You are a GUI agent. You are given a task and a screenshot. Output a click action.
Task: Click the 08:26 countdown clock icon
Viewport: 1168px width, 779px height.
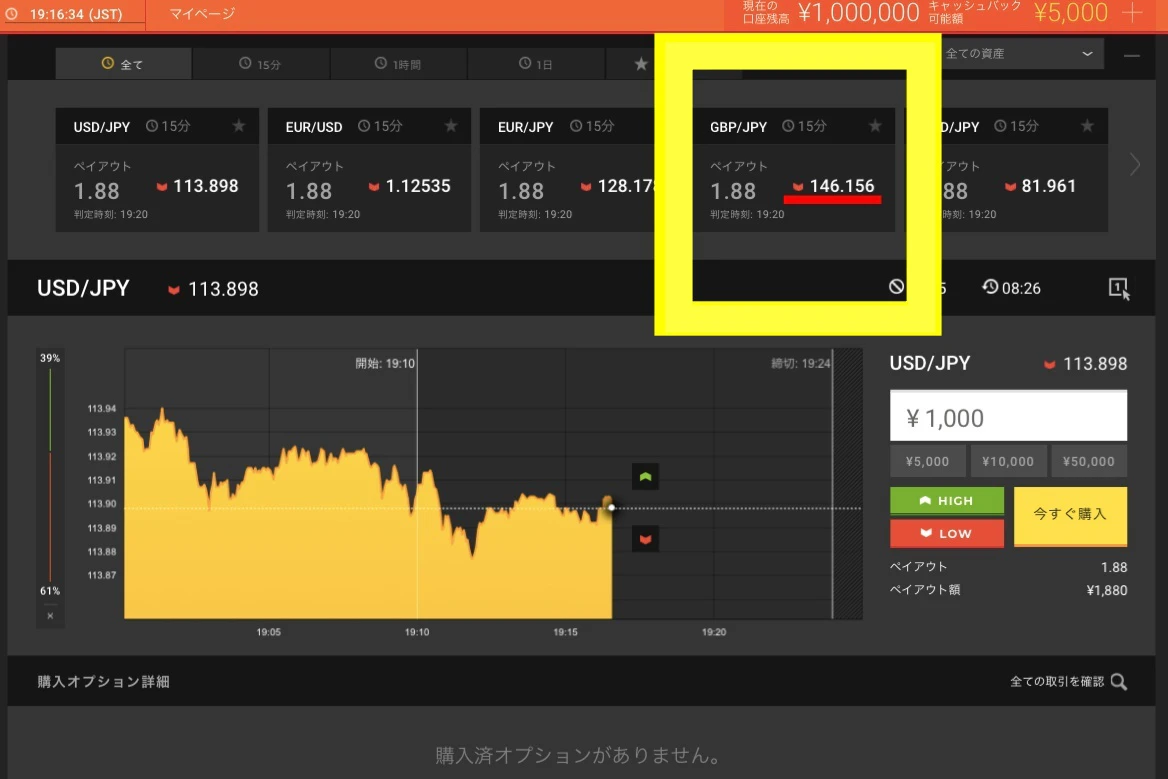pyautogui.click(x=990, y=287)
